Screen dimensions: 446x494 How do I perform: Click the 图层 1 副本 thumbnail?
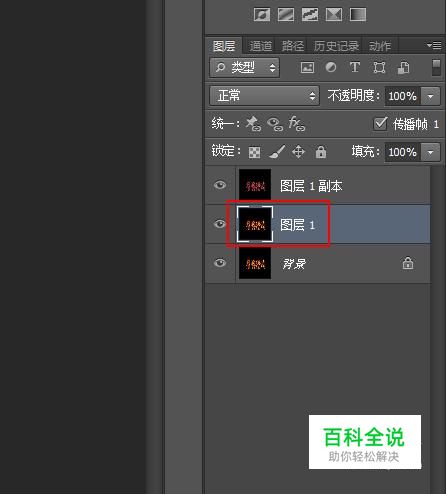[255, 185]
